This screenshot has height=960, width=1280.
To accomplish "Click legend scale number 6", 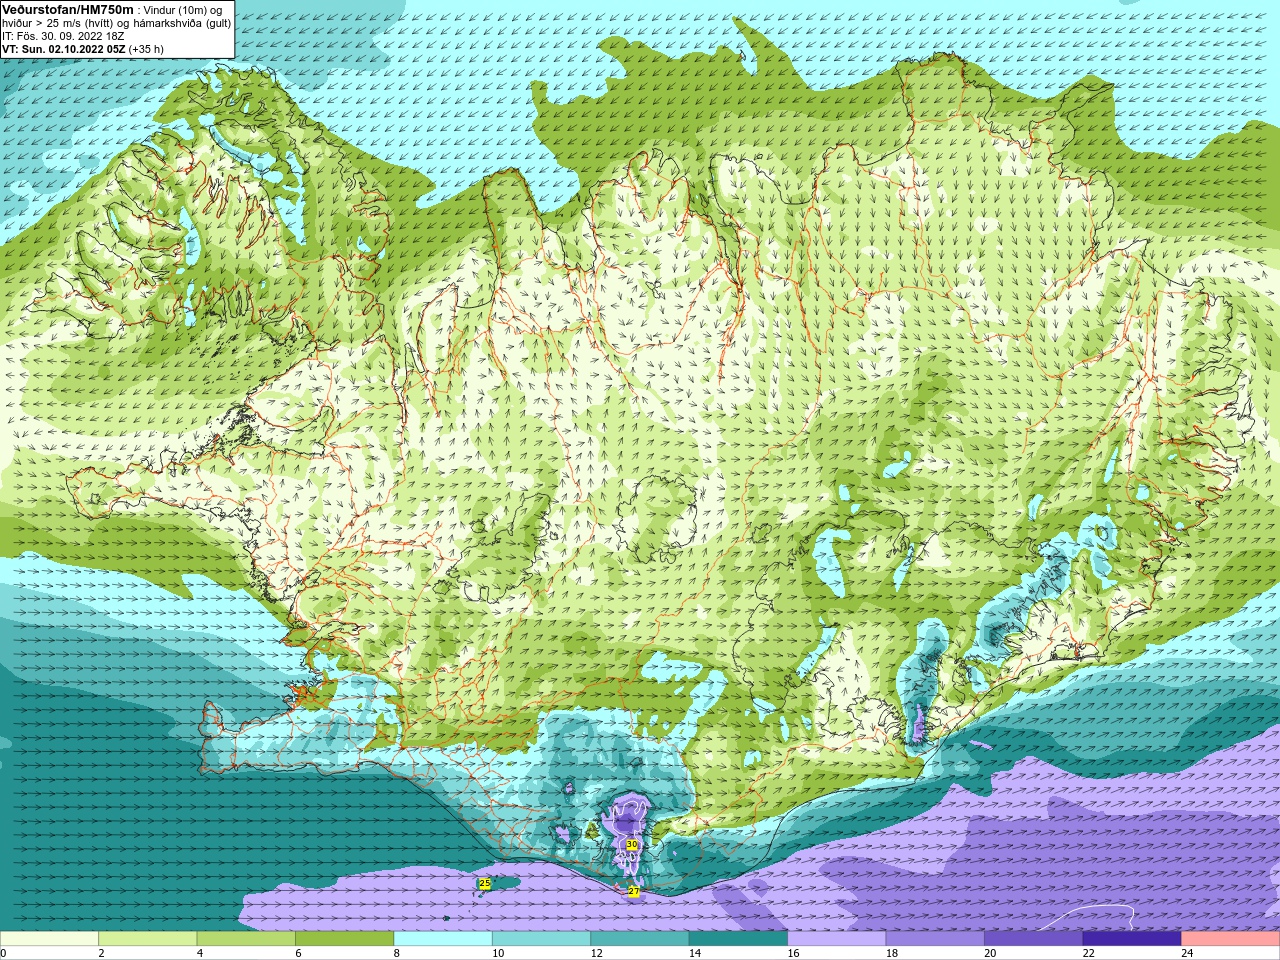I will coord(298,953).
